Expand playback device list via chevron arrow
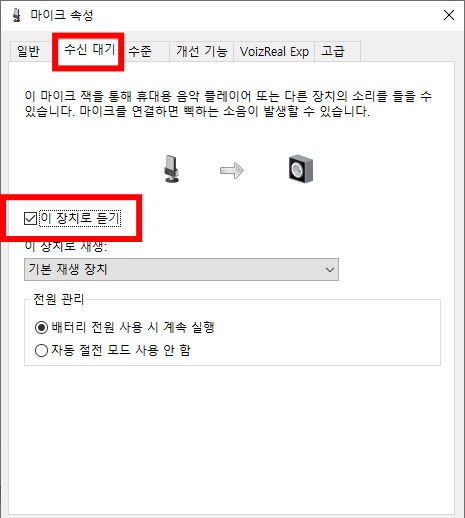Screen dimensions: 465x518 (330, 269)
